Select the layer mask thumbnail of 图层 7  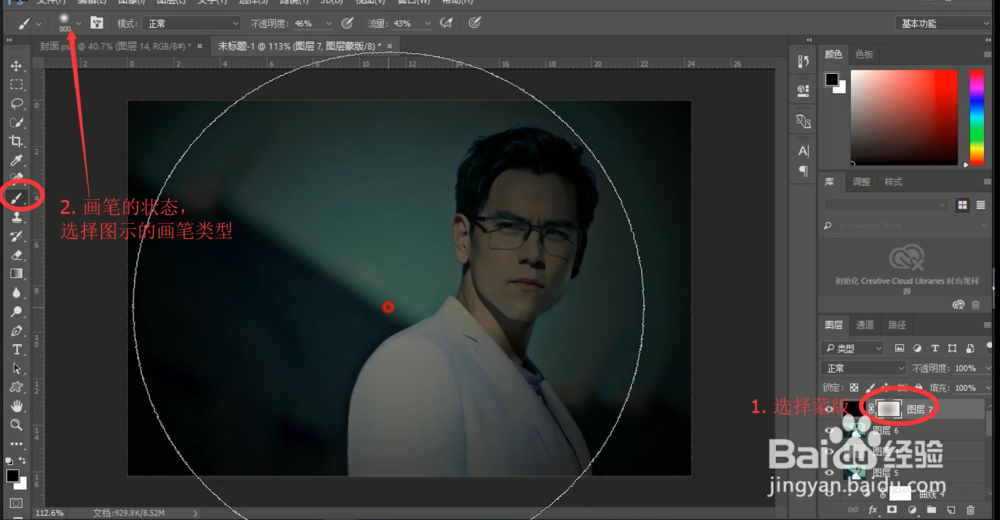888,409
